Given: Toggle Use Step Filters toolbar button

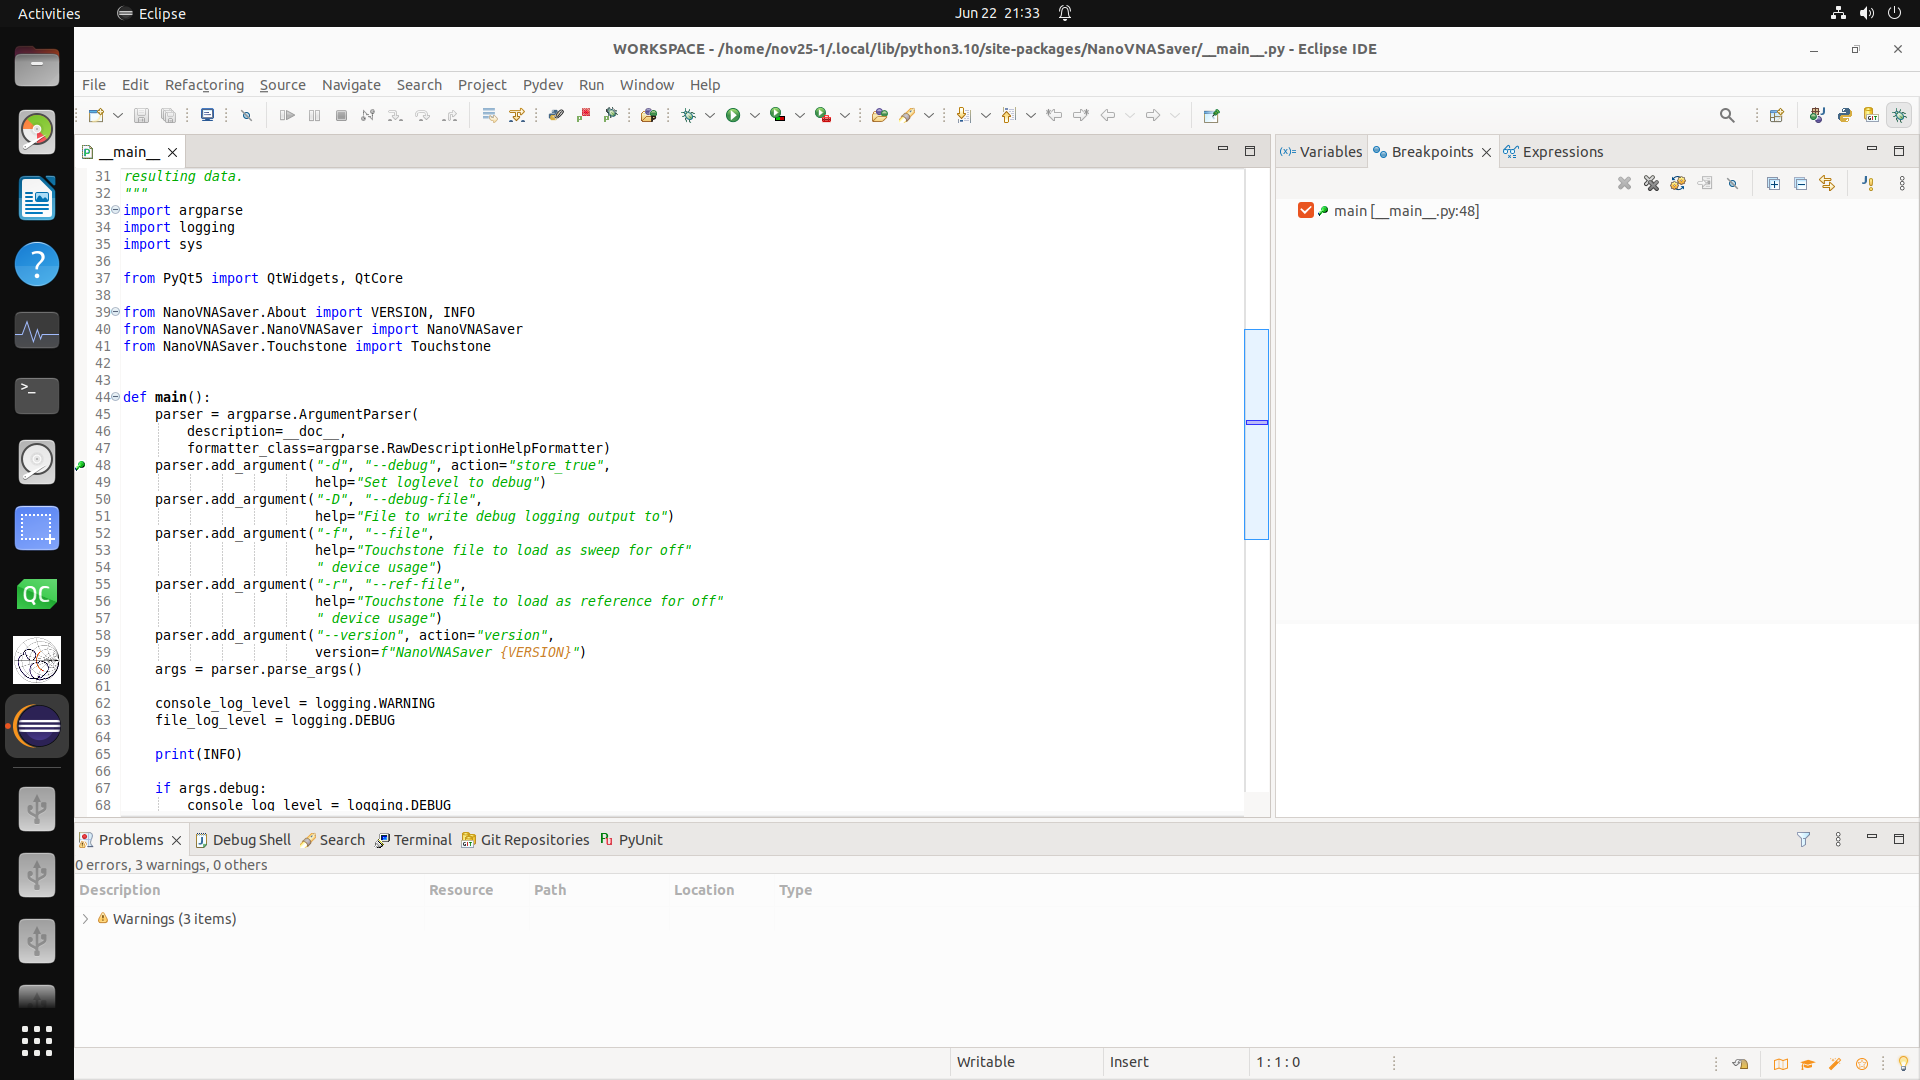Looking at the screenshot, I should [x=516, y=116].
